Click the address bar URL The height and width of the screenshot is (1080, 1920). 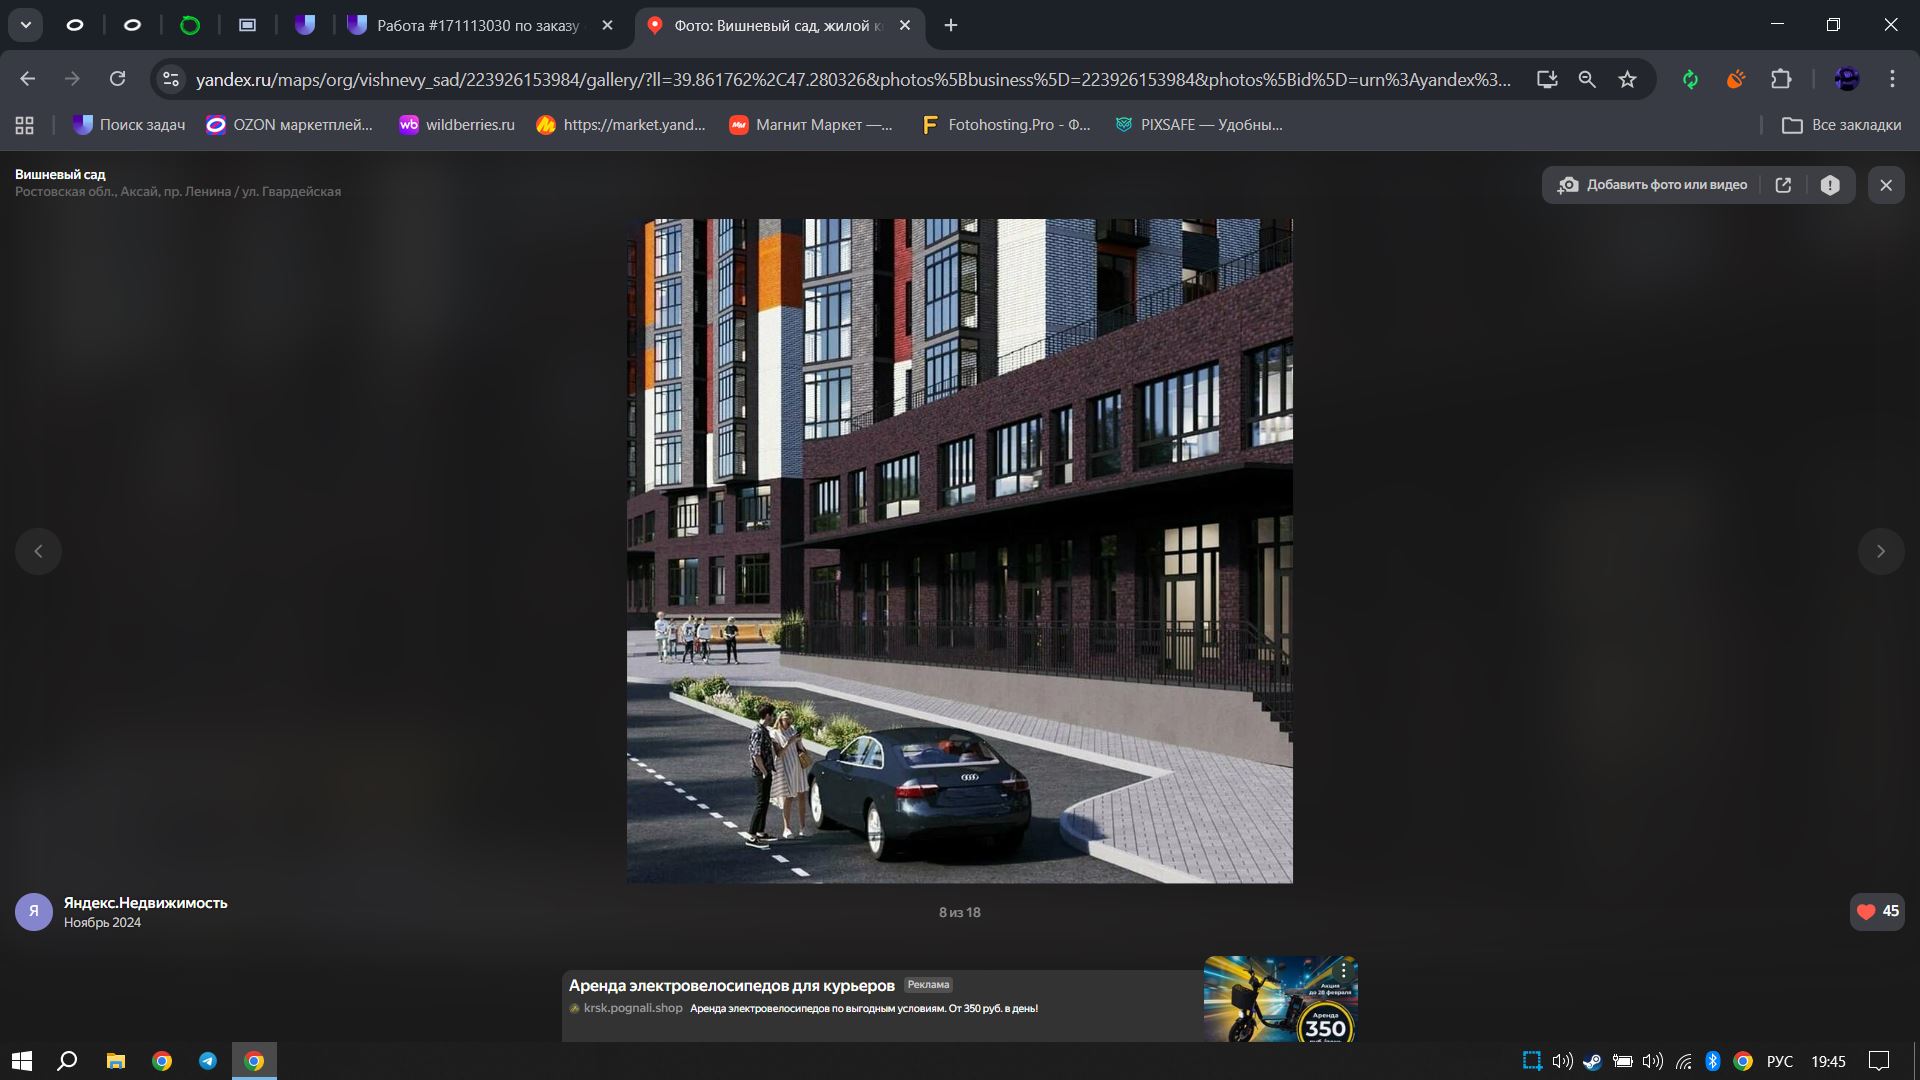[852, 79]
